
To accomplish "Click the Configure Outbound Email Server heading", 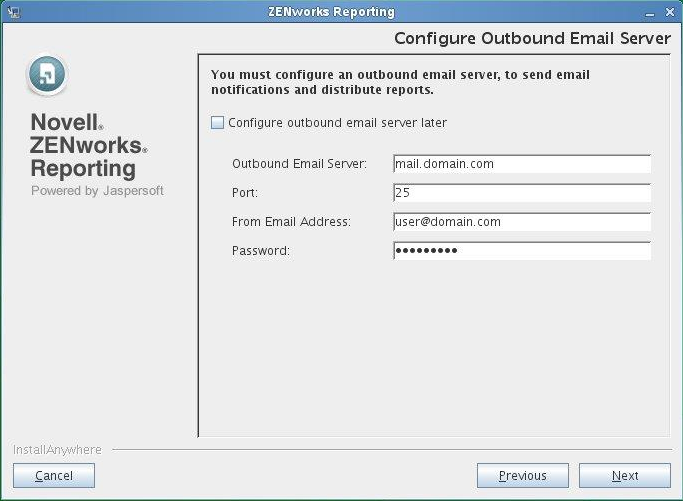I will (532, 38).
